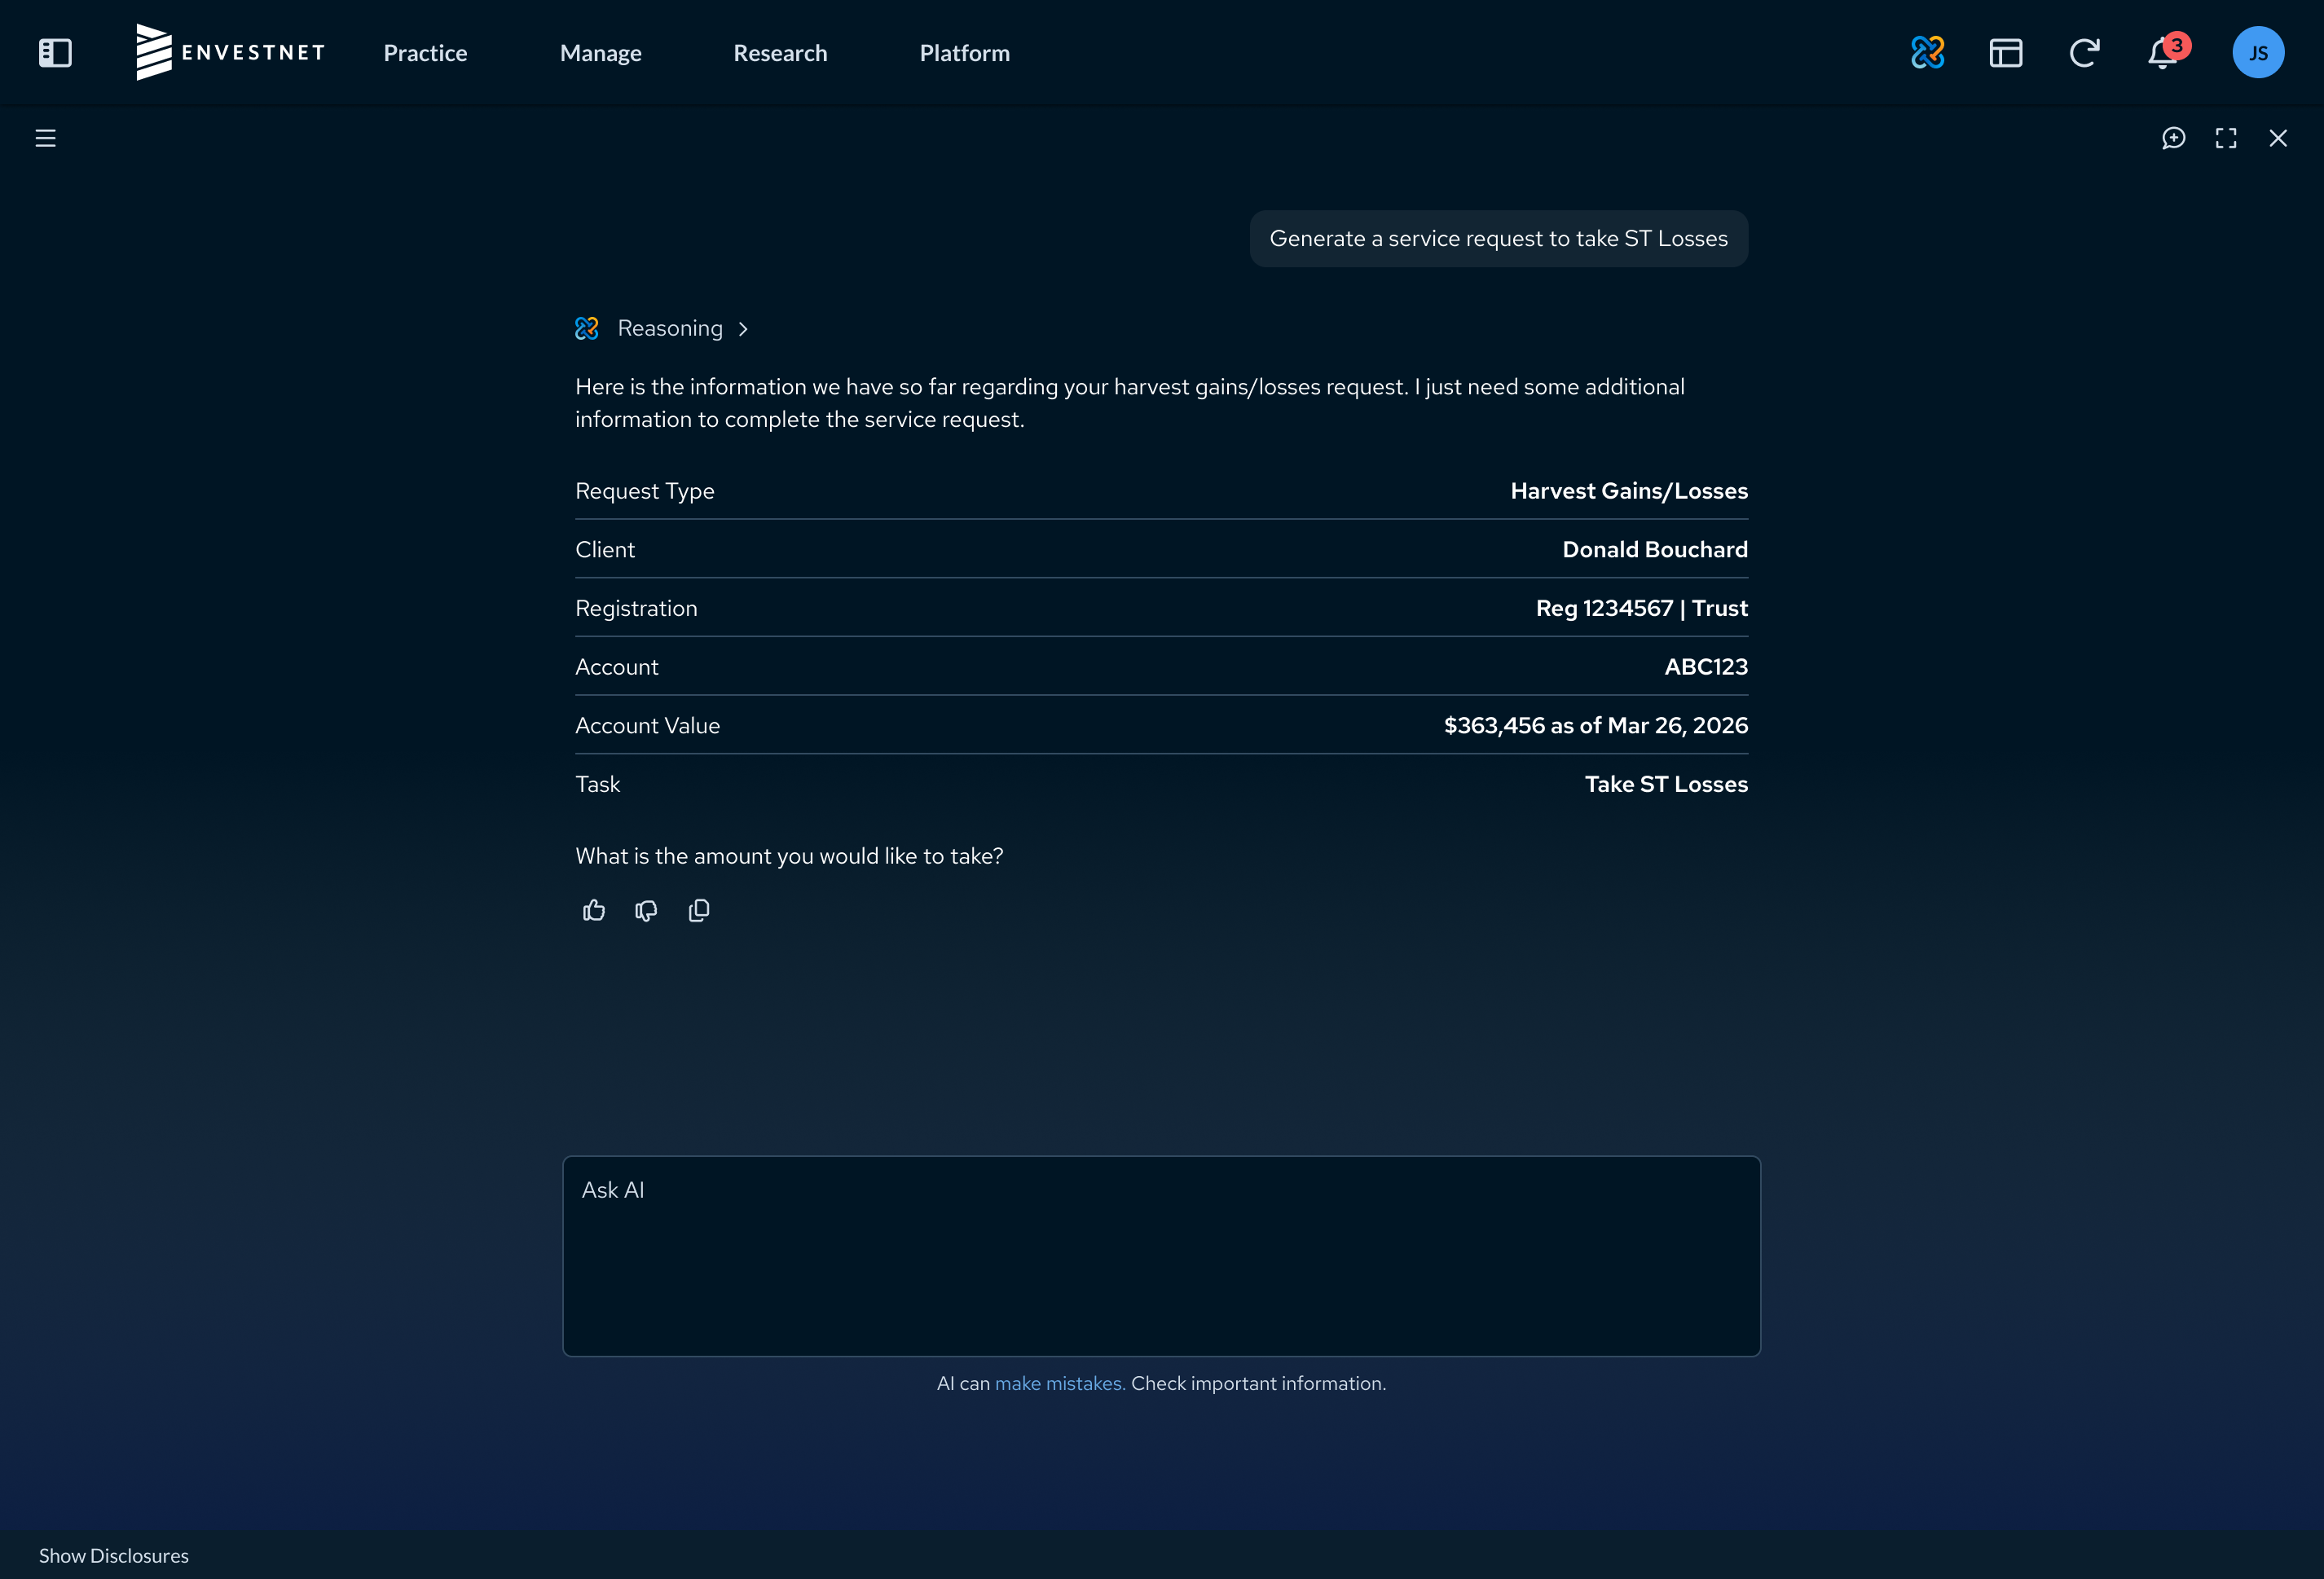
Task: Click the 'Generate a service request' message bubble
Action: pos(1498,238)
